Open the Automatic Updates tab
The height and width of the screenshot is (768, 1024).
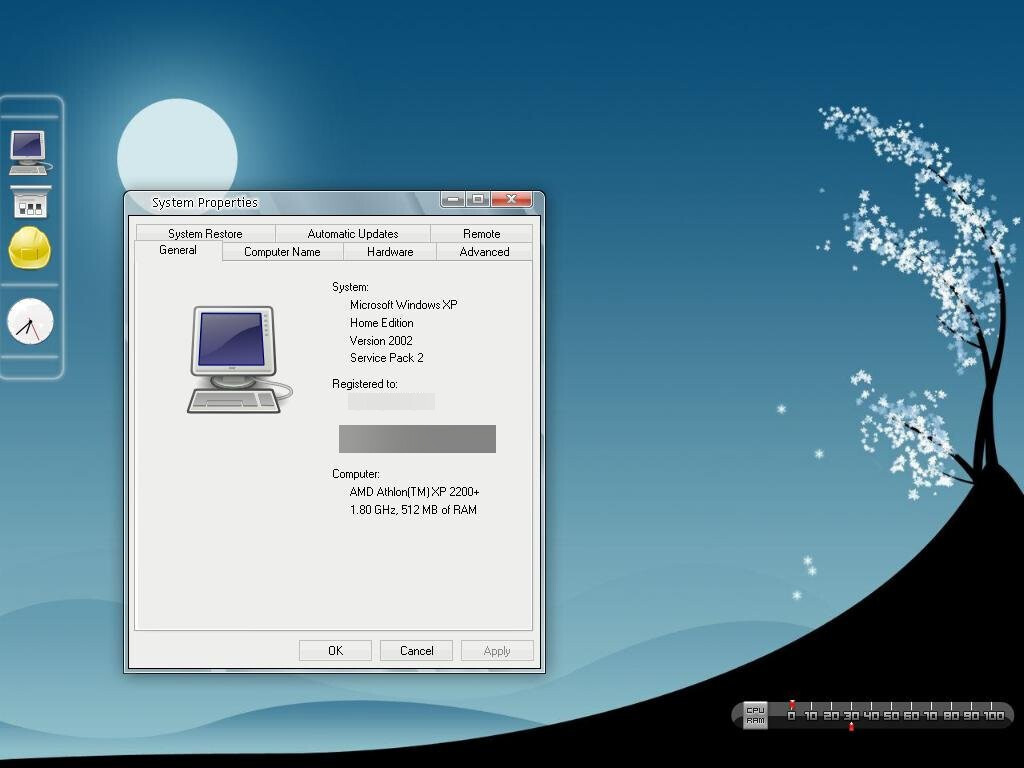tap(355, 233)
